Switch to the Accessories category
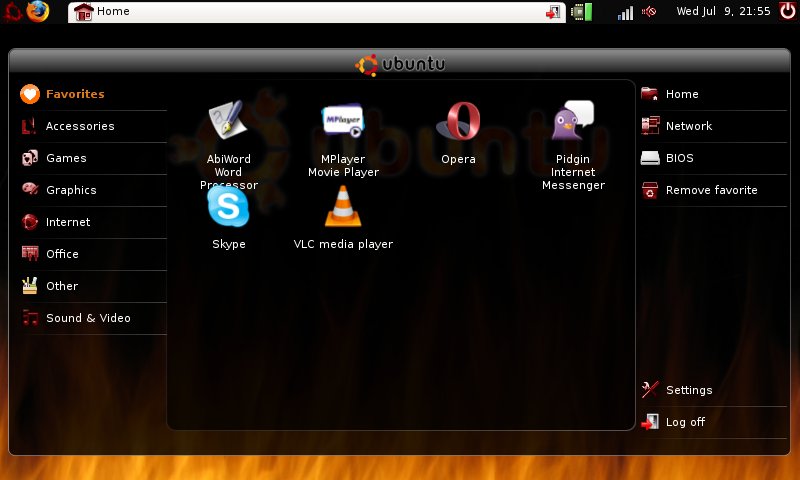This screenshot has width=800, height=480. [80, 126]
